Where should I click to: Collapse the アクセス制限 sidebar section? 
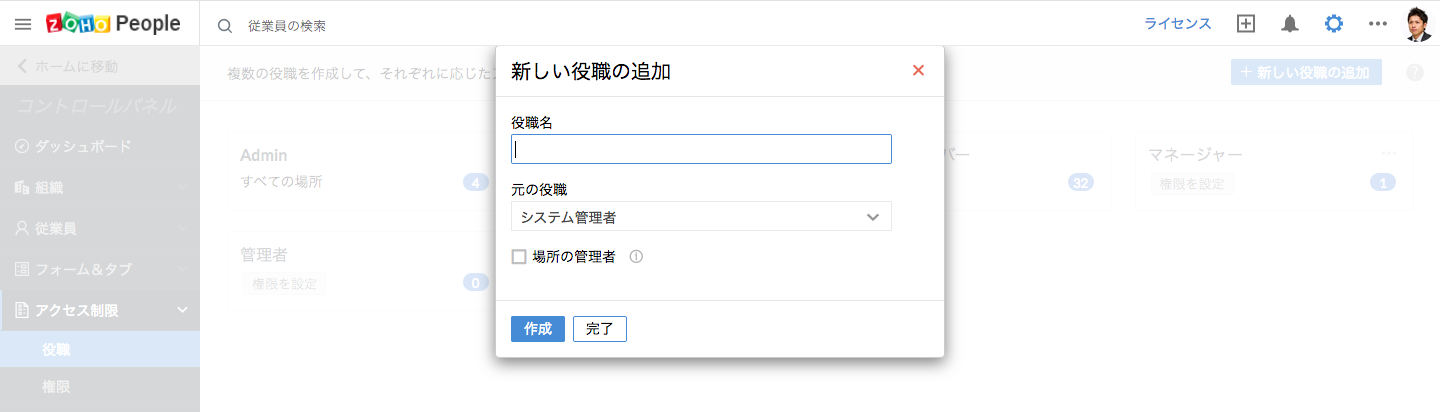click(183, 310)
